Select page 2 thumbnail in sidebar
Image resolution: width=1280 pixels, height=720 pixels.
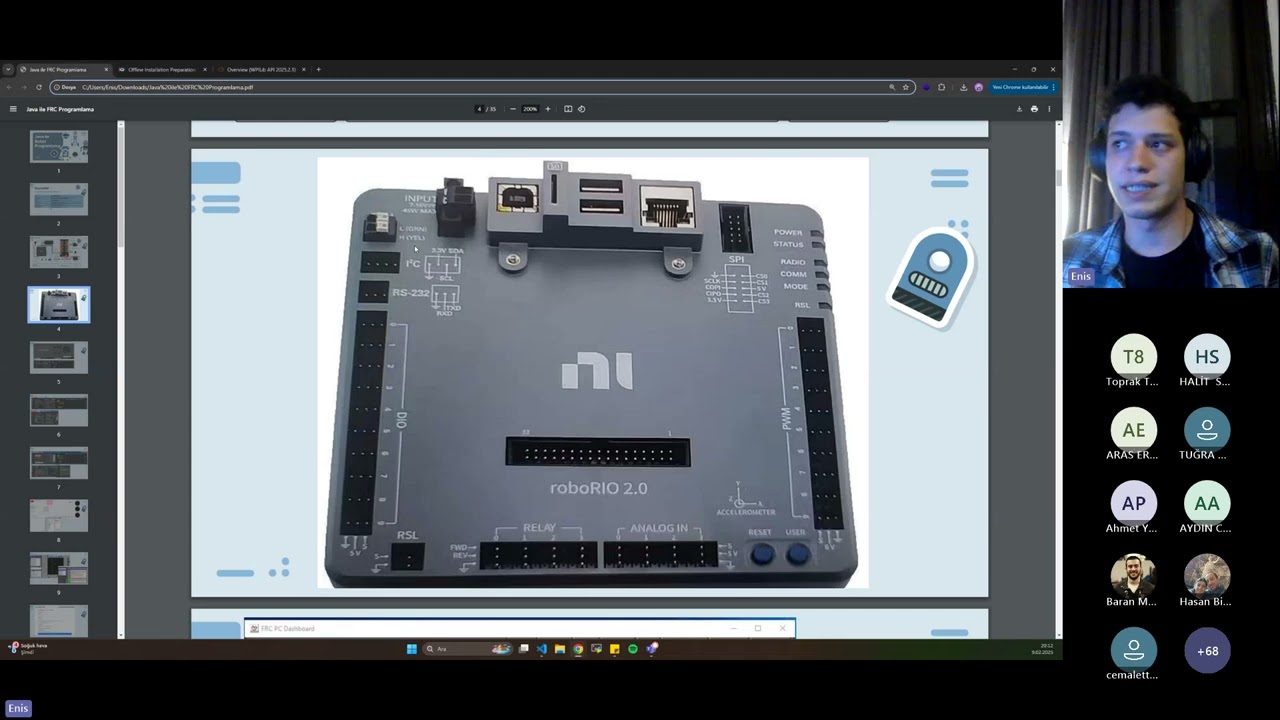click(59, 199)
